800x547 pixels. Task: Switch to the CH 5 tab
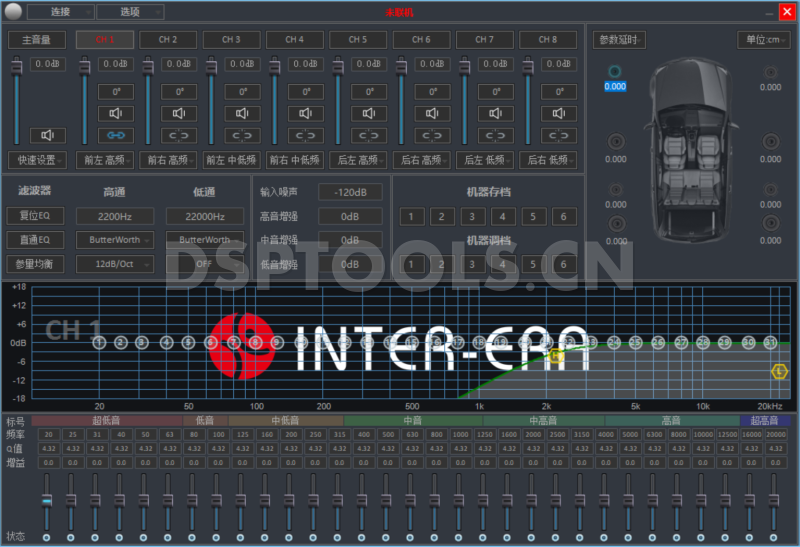pos(358,40)
